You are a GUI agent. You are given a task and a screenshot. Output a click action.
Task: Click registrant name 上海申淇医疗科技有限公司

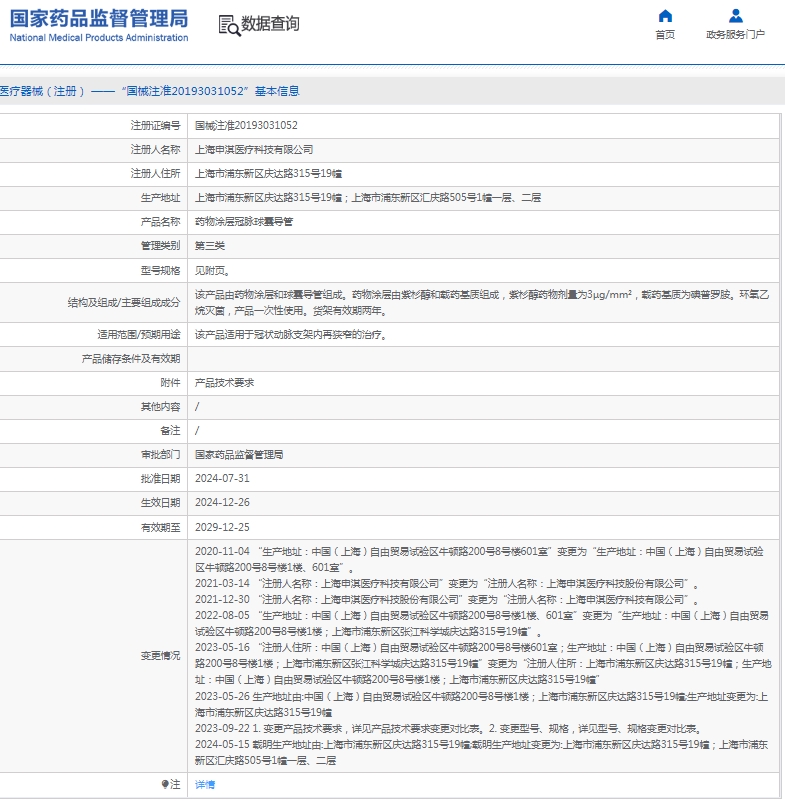(254, 149)
